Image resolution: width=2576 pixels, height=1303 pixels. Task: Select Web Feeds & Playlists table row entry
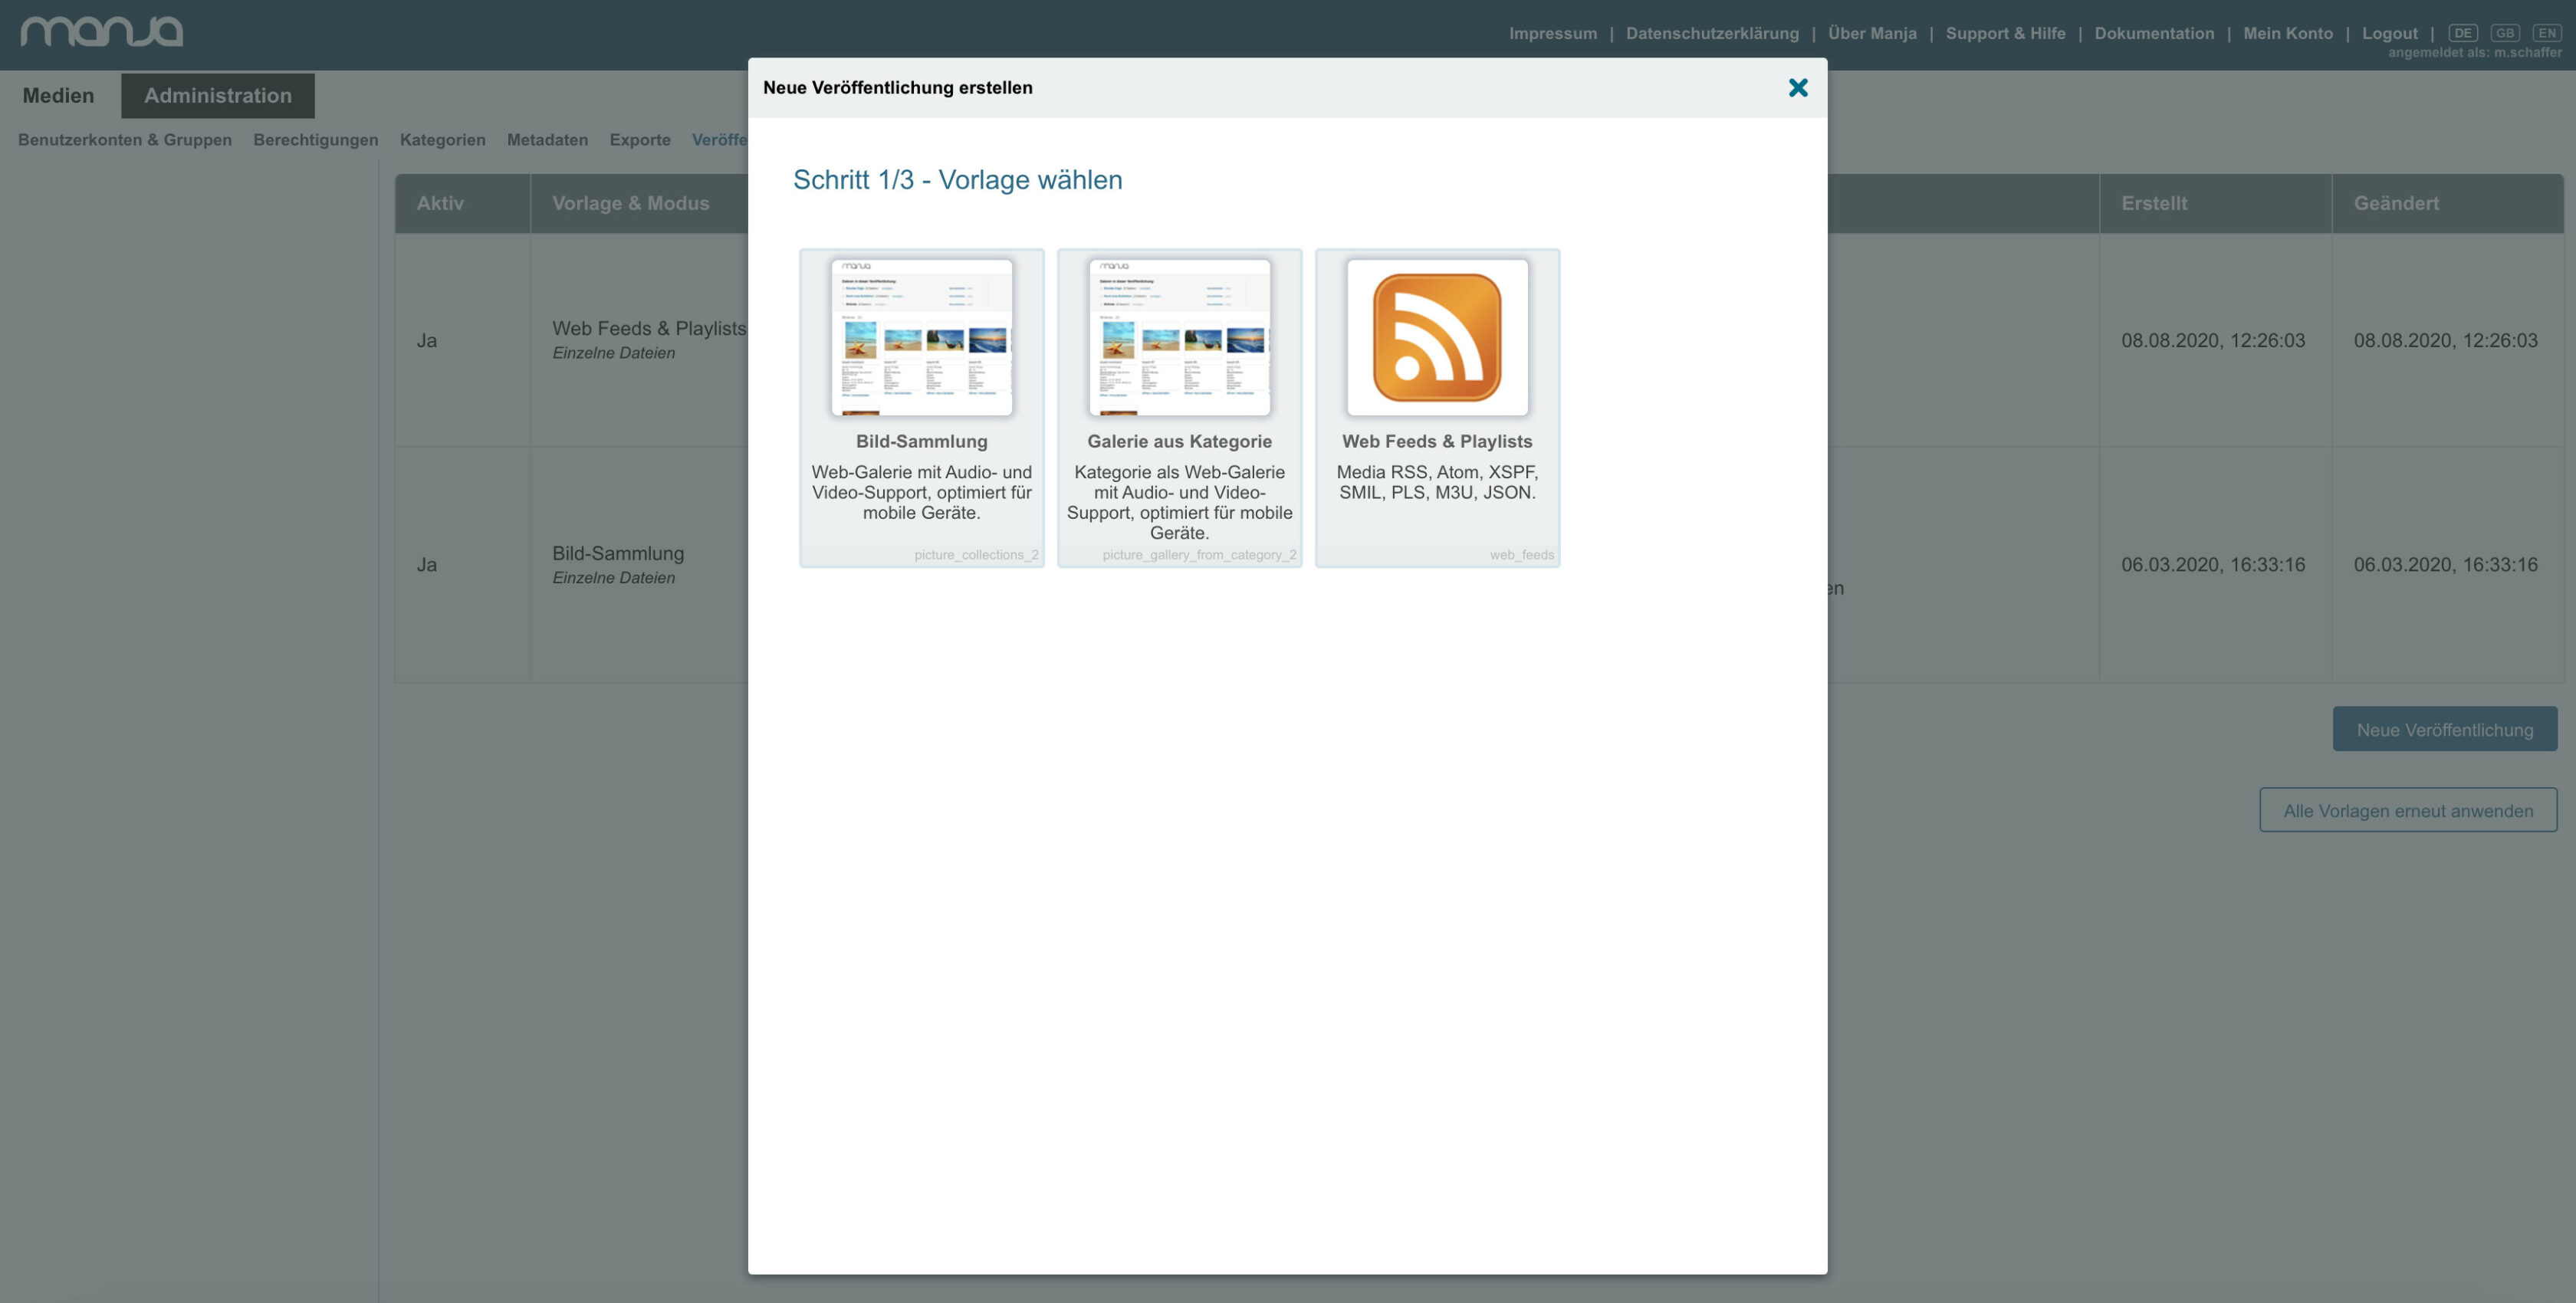pyautogui.click(x=649, y=328)
